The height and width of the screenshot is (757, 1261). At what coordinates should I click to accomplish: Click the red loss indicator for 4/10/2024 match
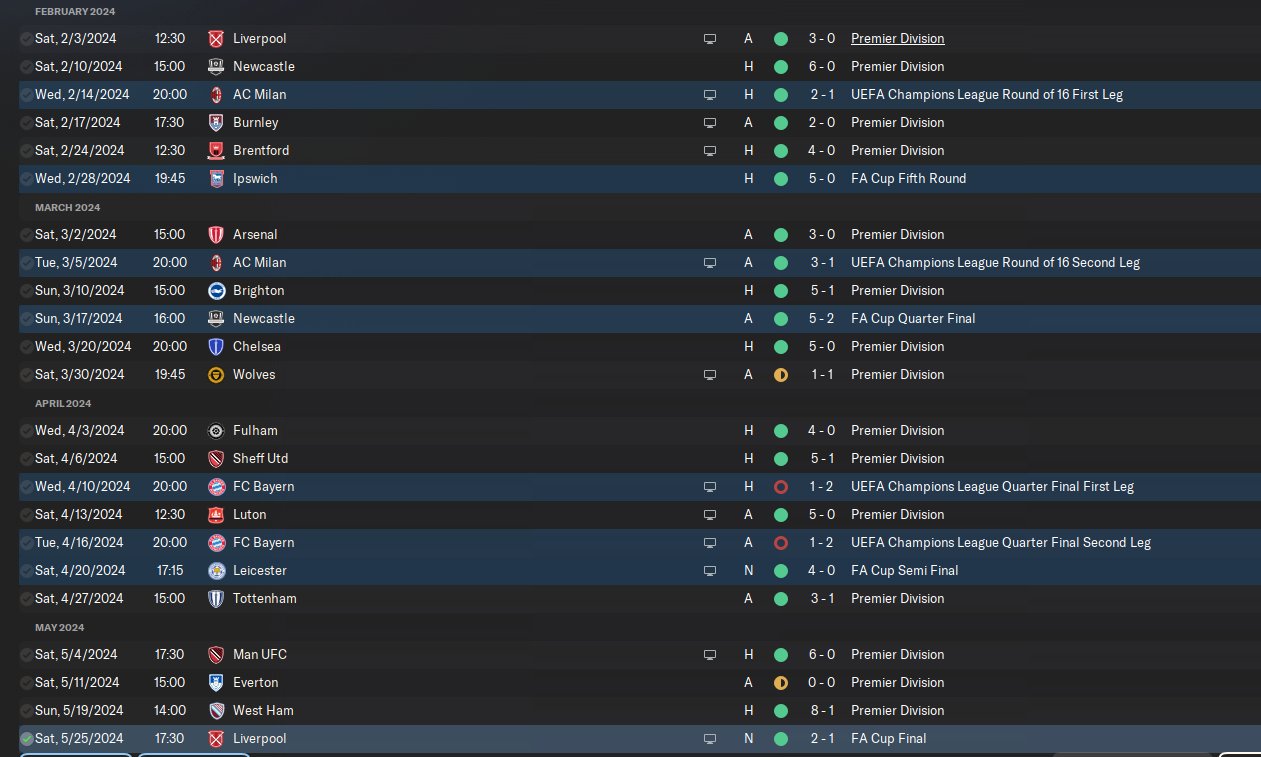click(x=781, y=487)
